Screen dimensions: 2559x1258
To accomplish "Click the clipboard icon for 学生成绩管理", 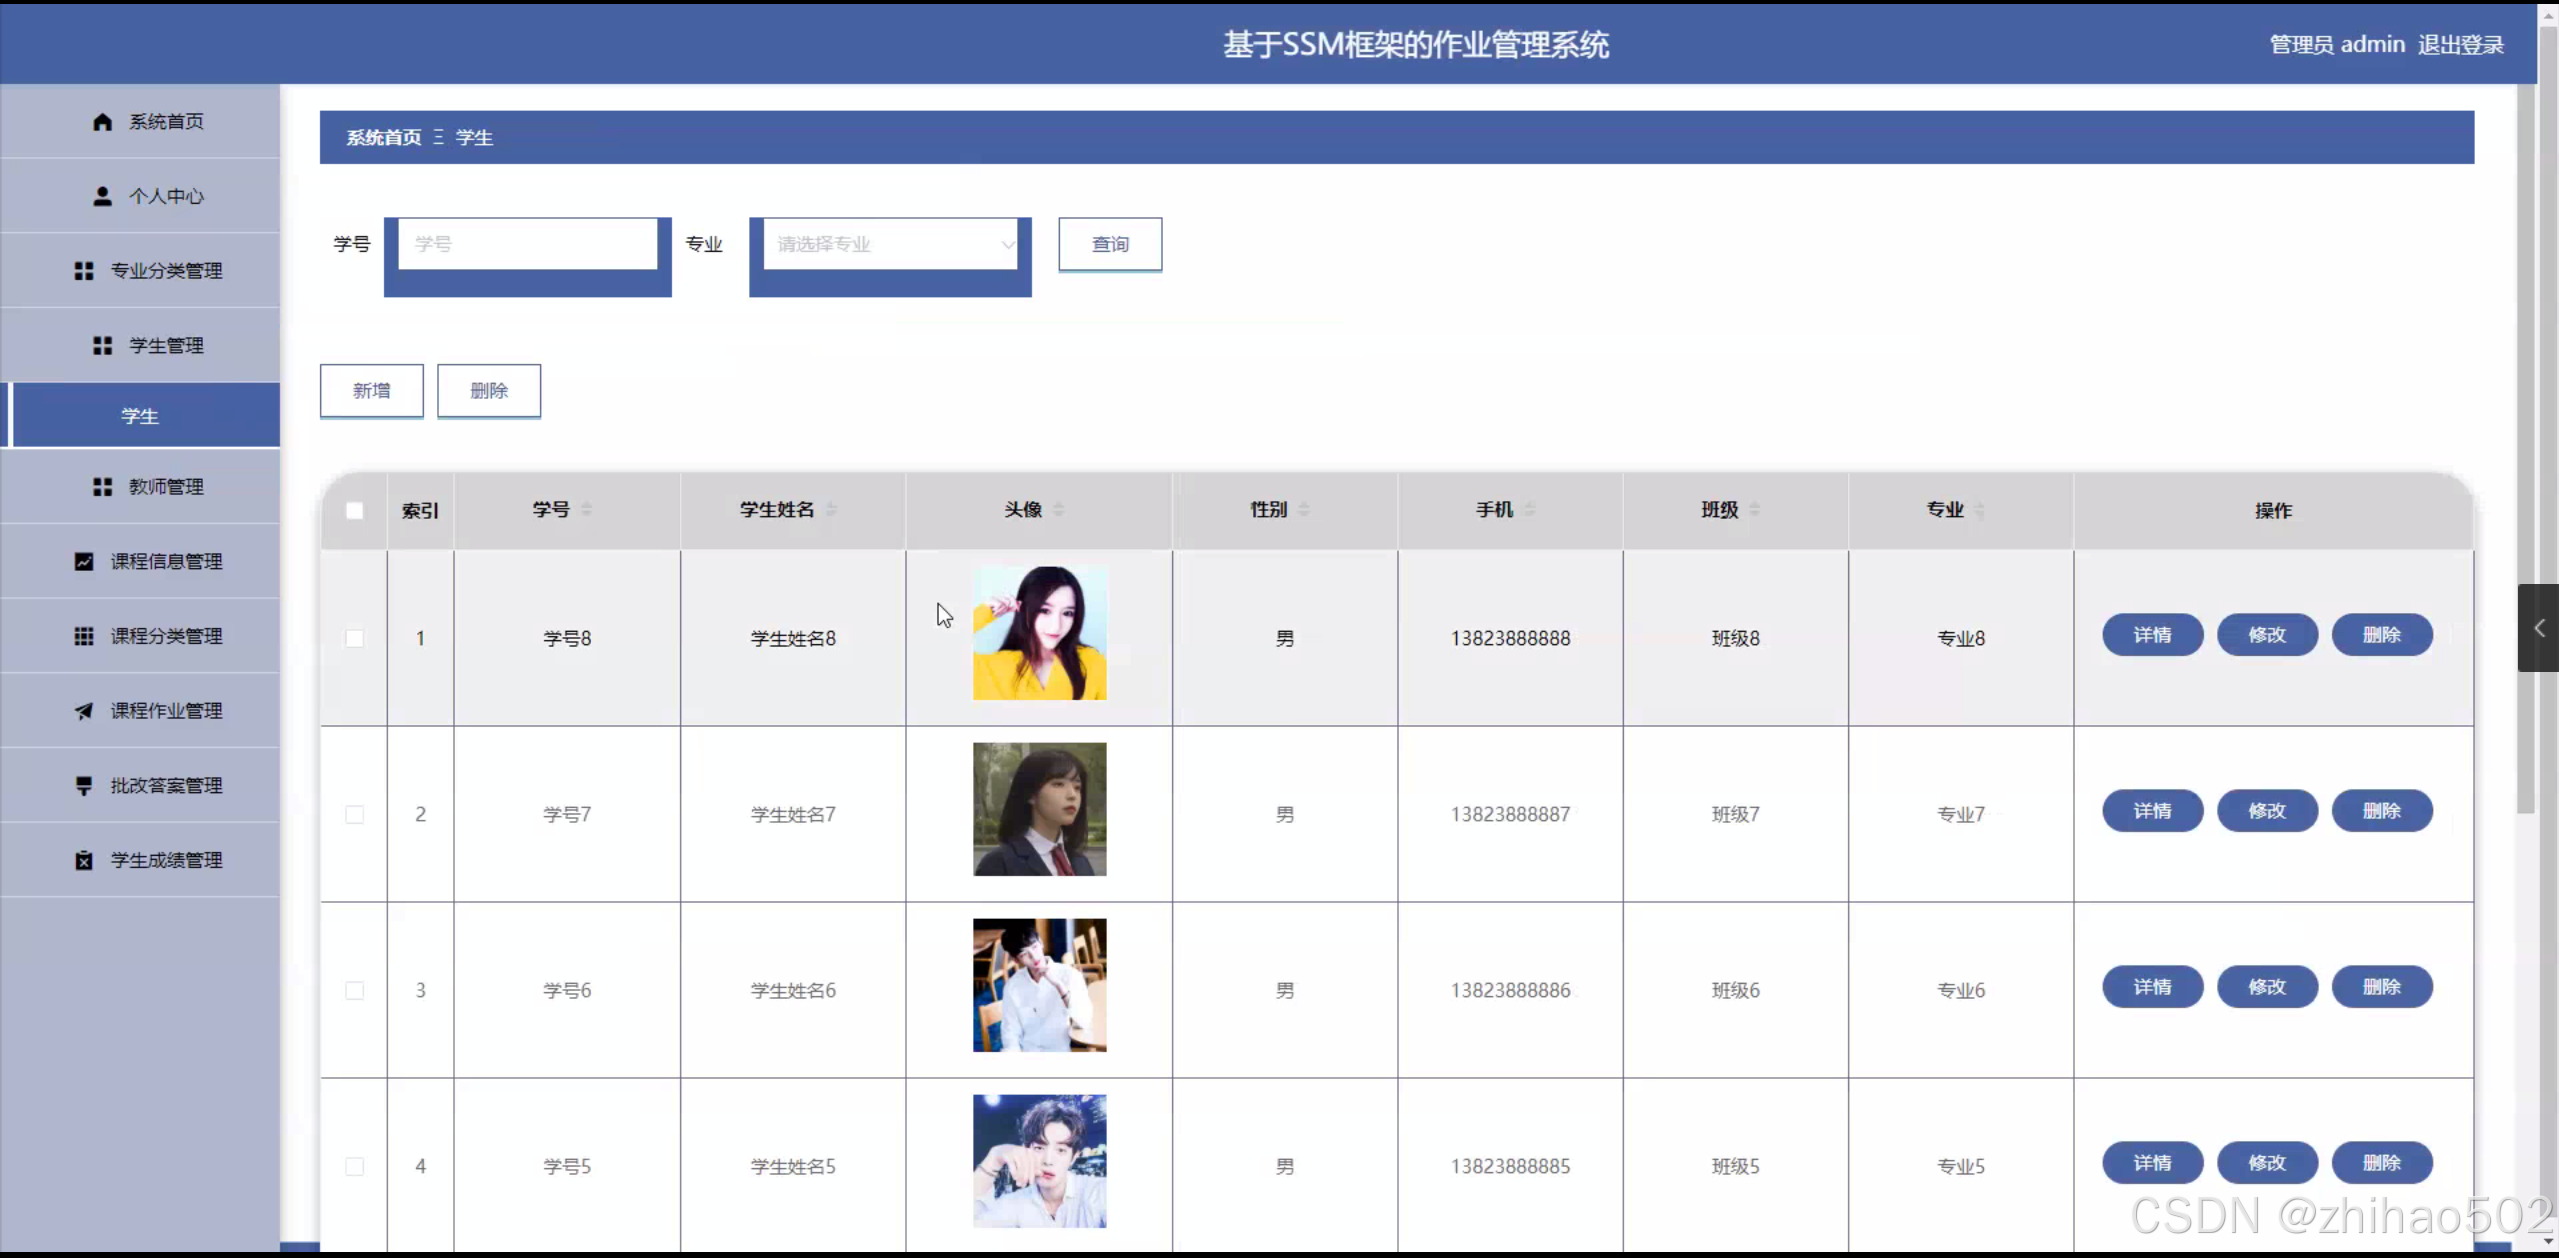I will coord(84,860).
